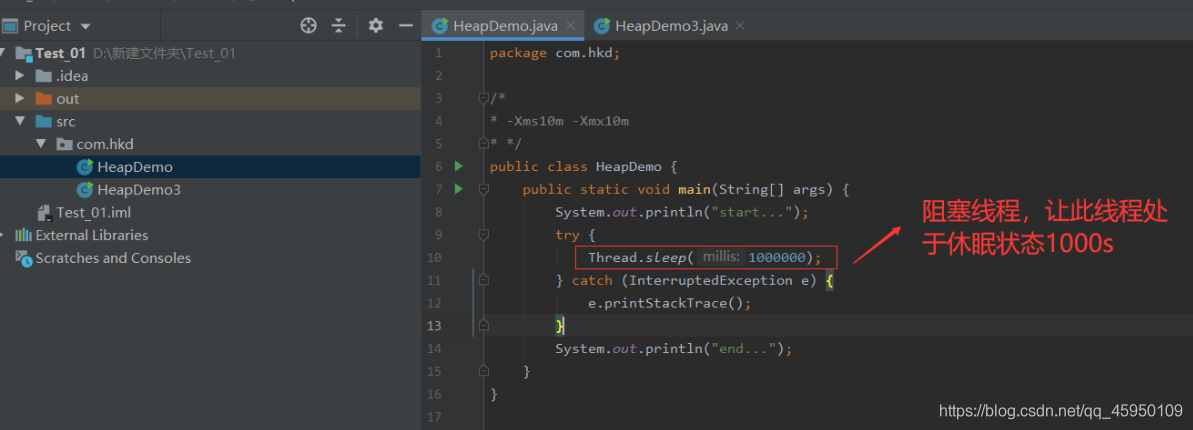Expand the .idea folder
The width and height of the screenshot is (1193, 430).
[x=20, y=76]
